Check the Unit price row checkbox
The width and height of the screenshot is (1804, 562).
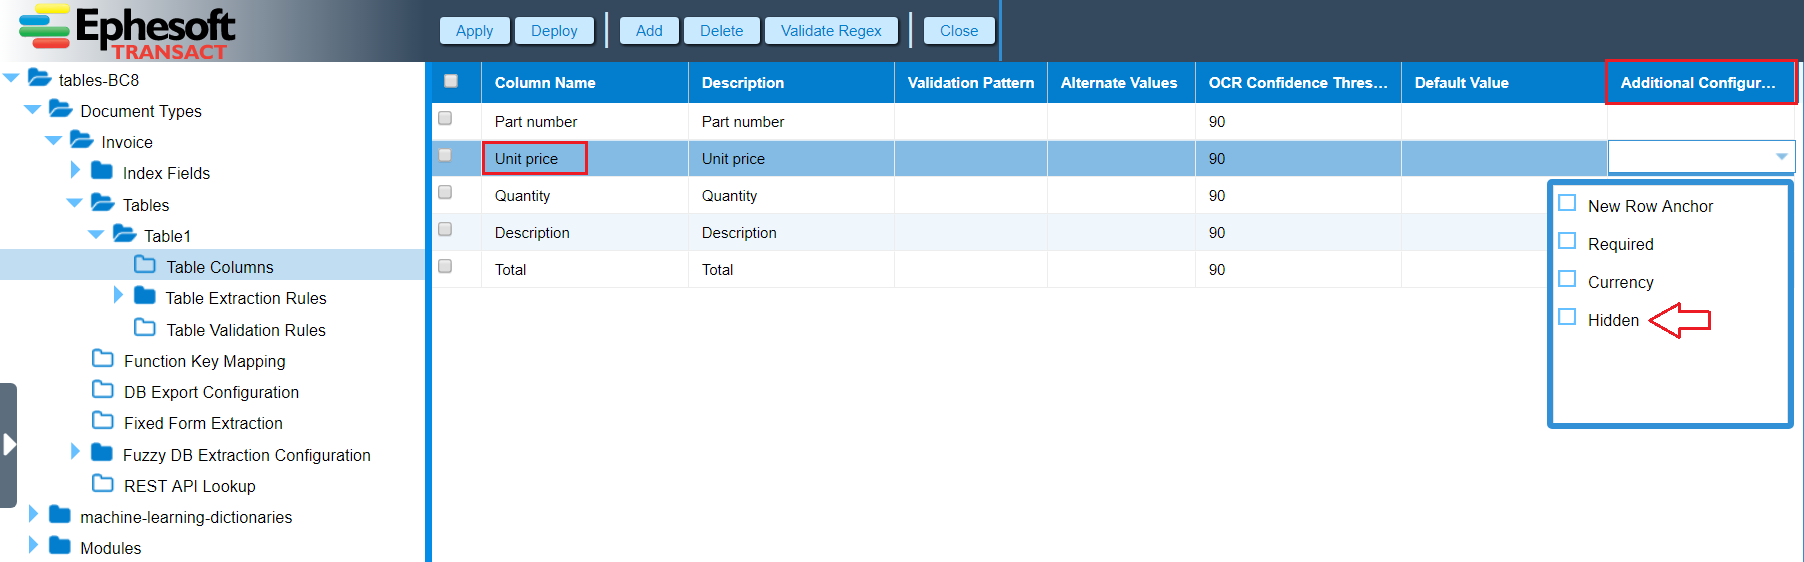pos(445,155)
